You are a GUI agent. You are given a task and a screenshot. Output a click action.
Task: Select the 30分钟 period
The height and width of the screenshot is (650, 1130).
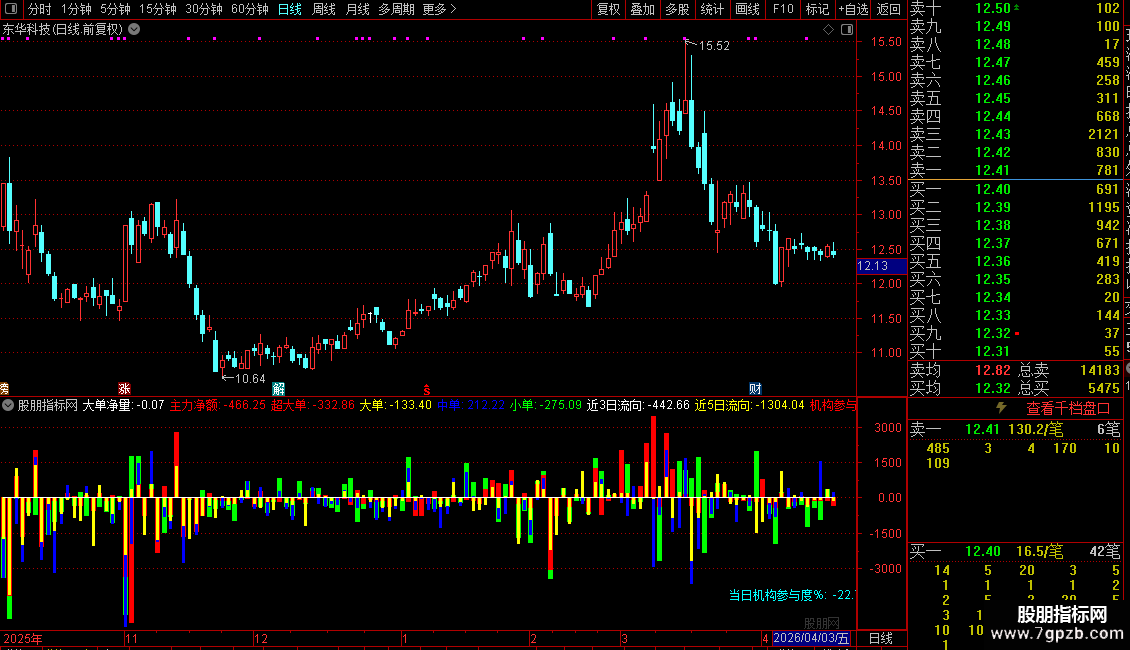coord(204,9)
